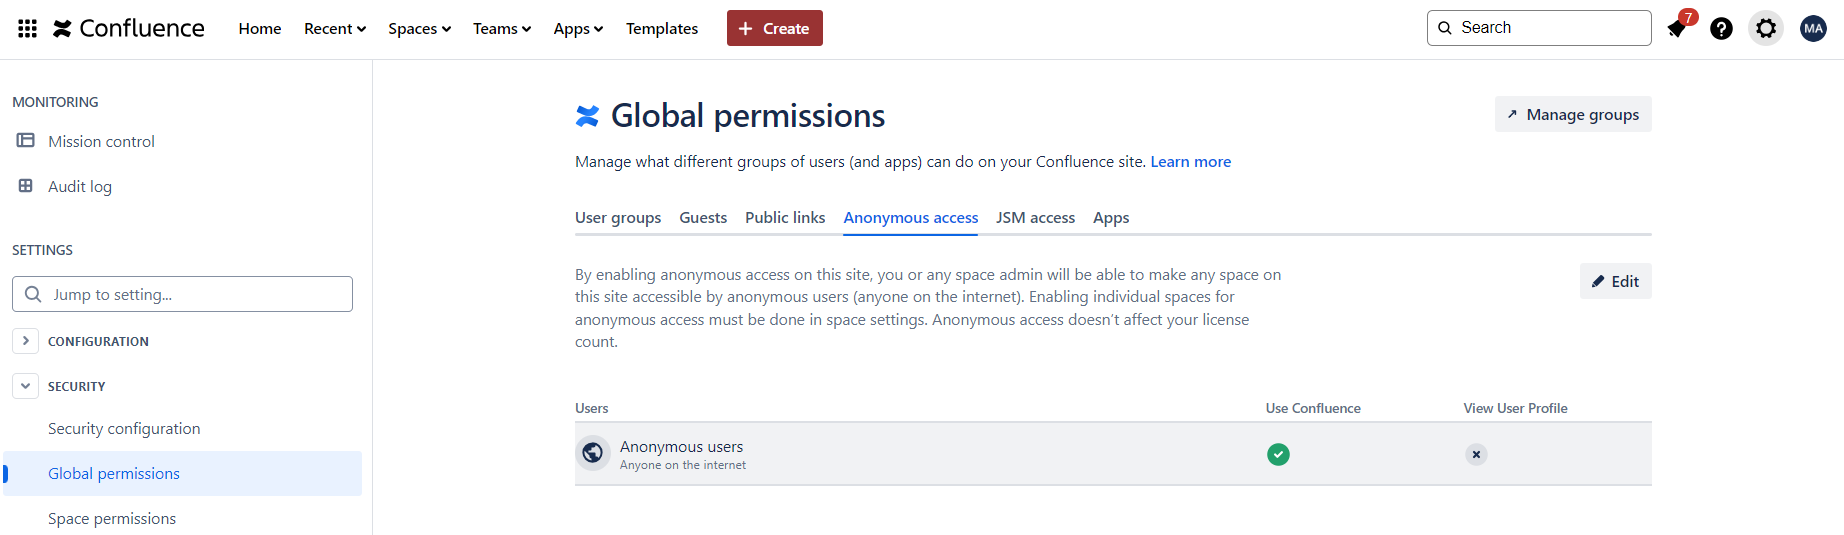Open the notifications bell icon
Viewport: 1844px width, 535px height.
click(1677, 29)
